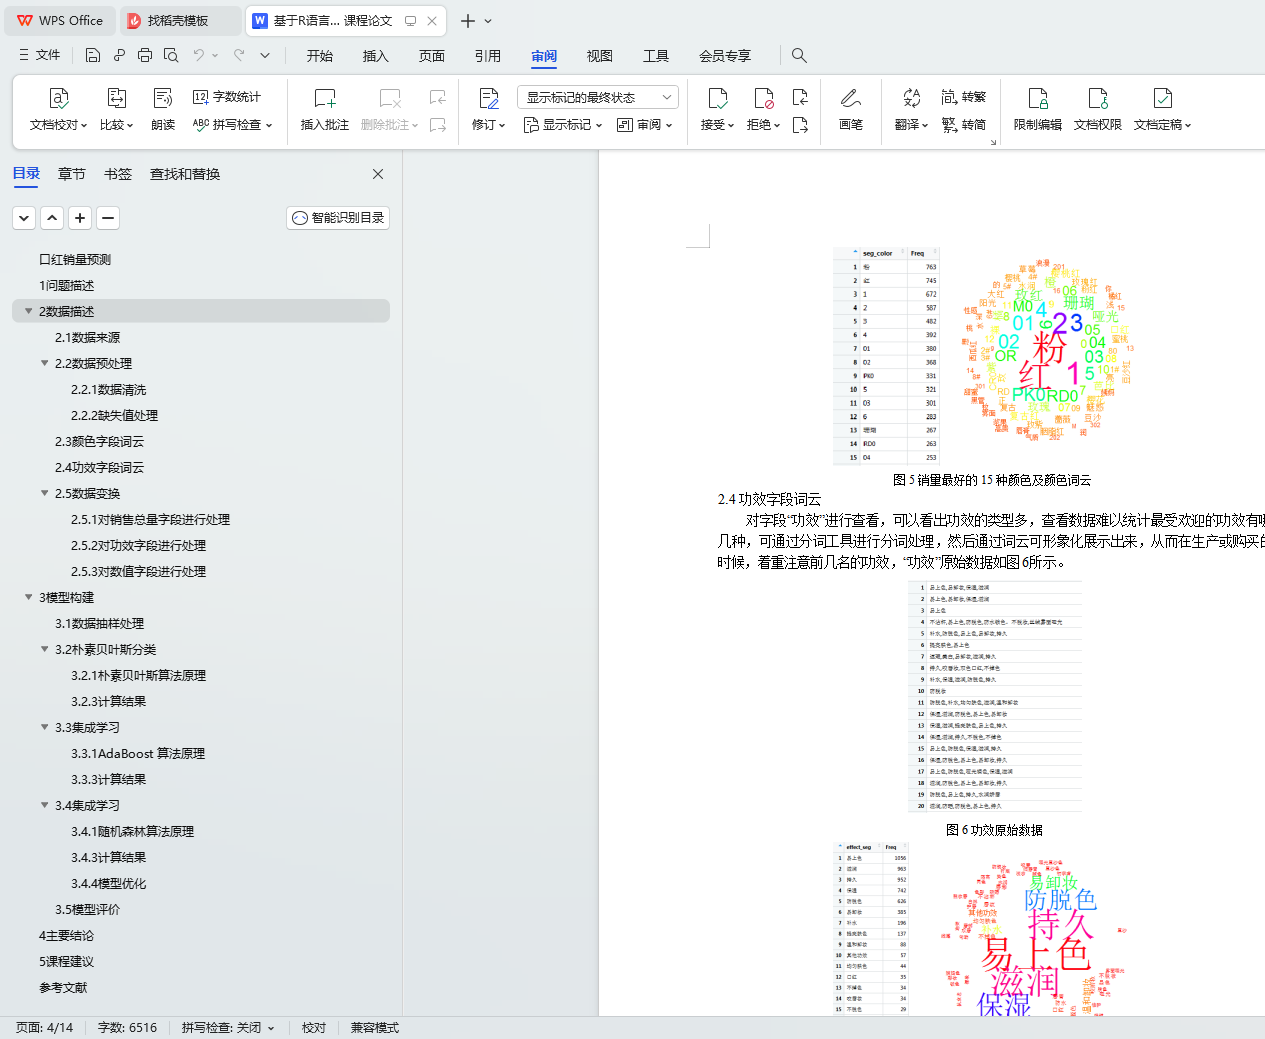Viewport: 1265px width, 1039px height.
Task: Open 字数统计 word count
Action: pos(227,97)
